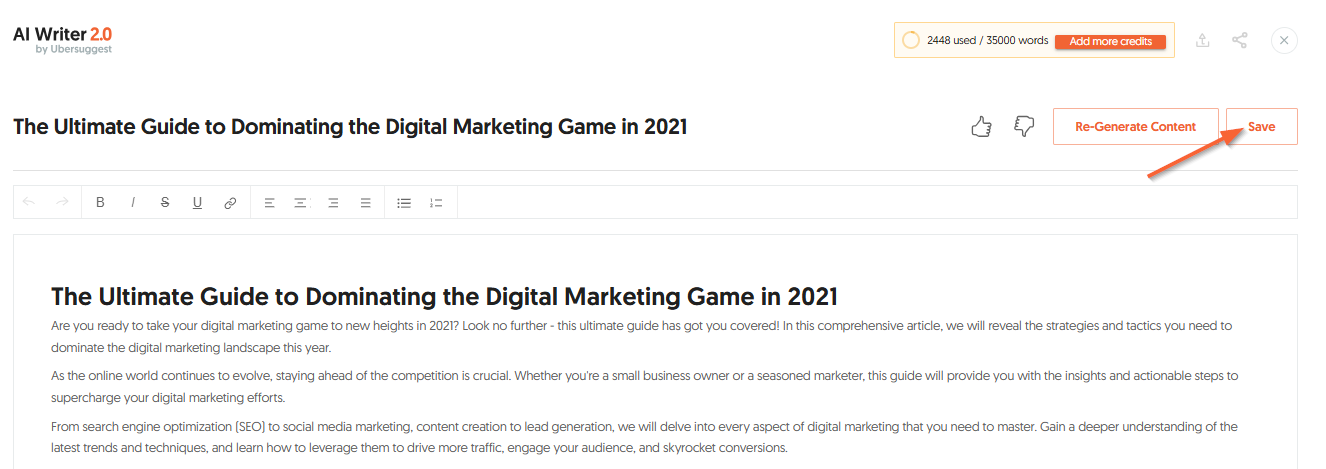Viewport: 1326px width, 469px height.
Task: Center align the text
Action: pos(300,202)
